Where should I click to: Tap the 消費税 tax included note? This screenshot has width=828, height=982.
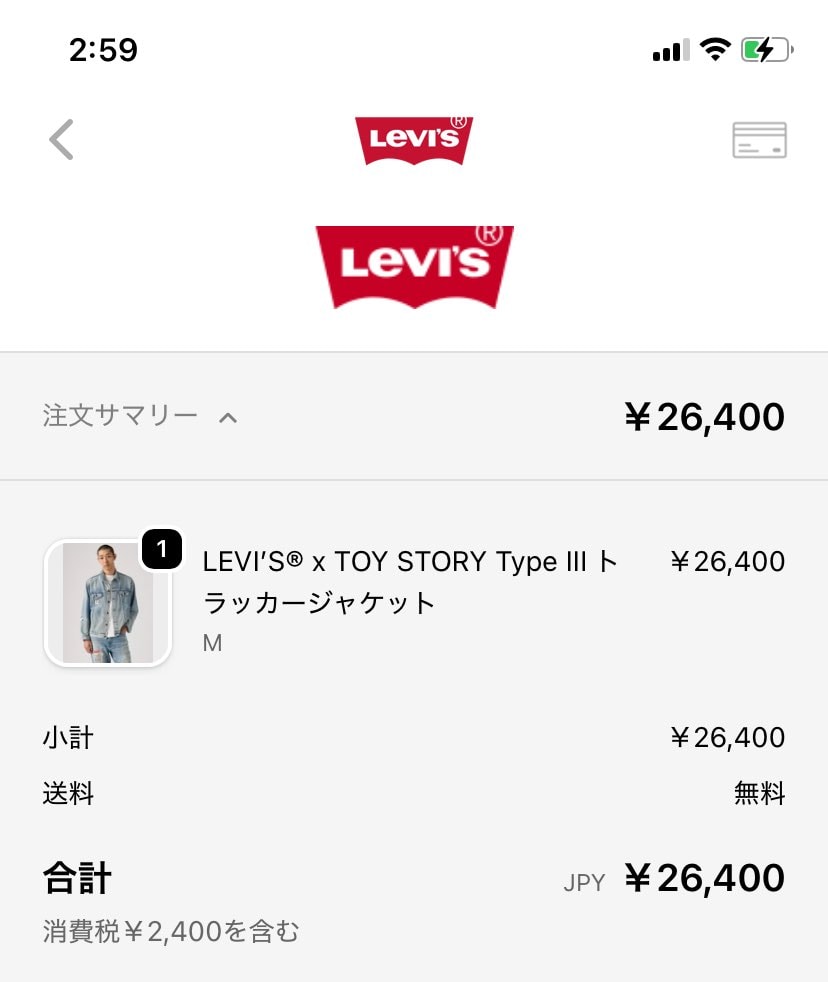pos(171,932)
